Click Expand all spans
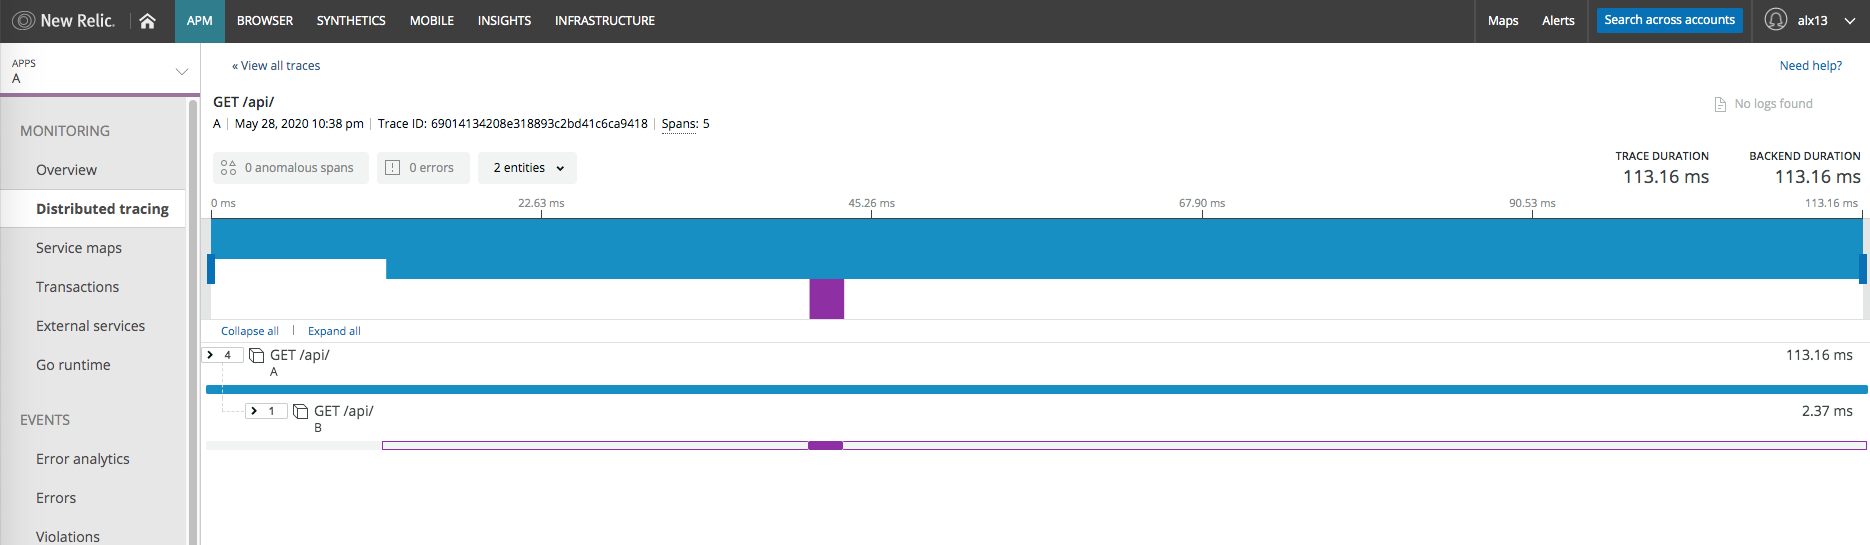Viewport: 1870px width, 545px height. click(334, 331)
